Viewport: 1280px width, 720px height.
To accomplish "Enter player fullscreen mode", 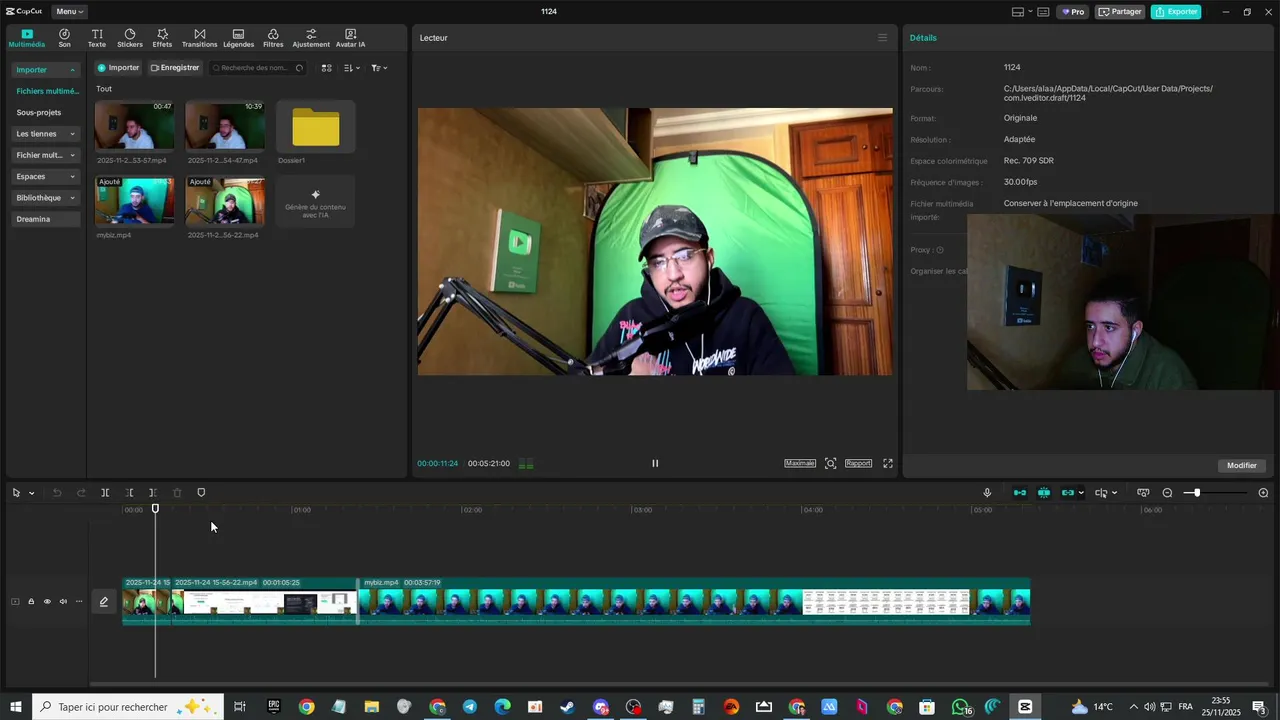I will tap(887, 463).
